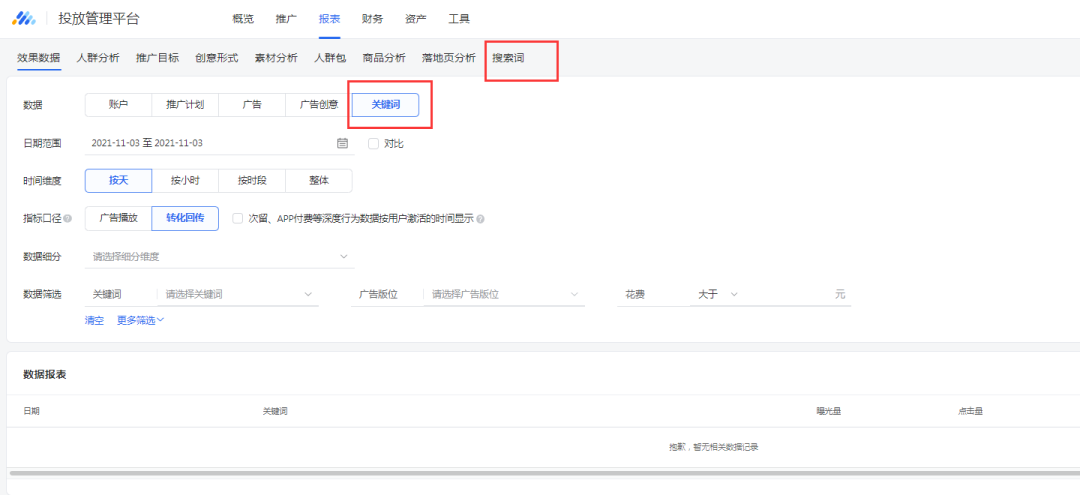Select 关键词 data level

pos(385,105)
